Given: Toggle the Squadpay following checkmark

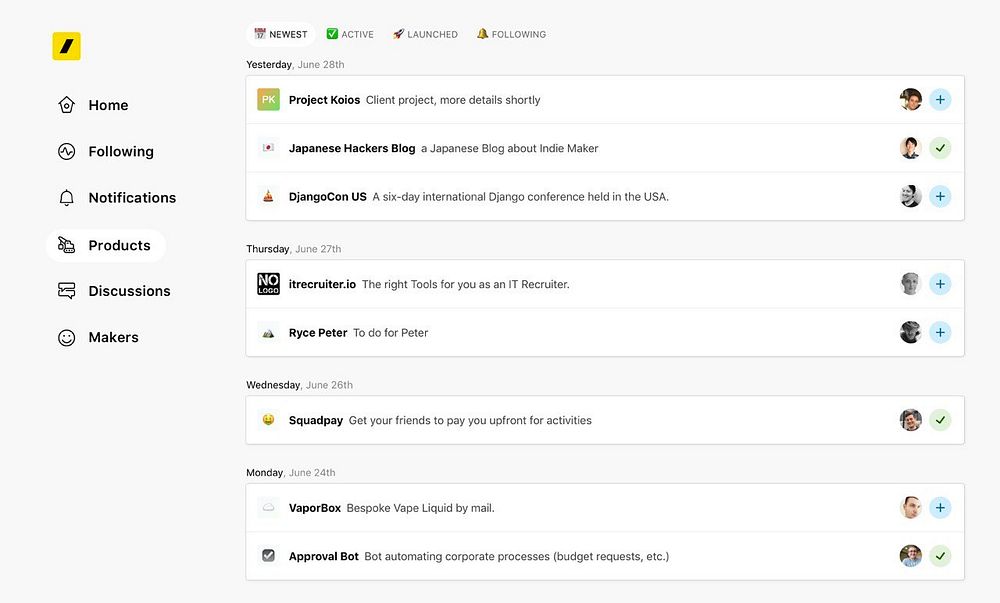Looking at the screenshot, I should tap(940, 420).
